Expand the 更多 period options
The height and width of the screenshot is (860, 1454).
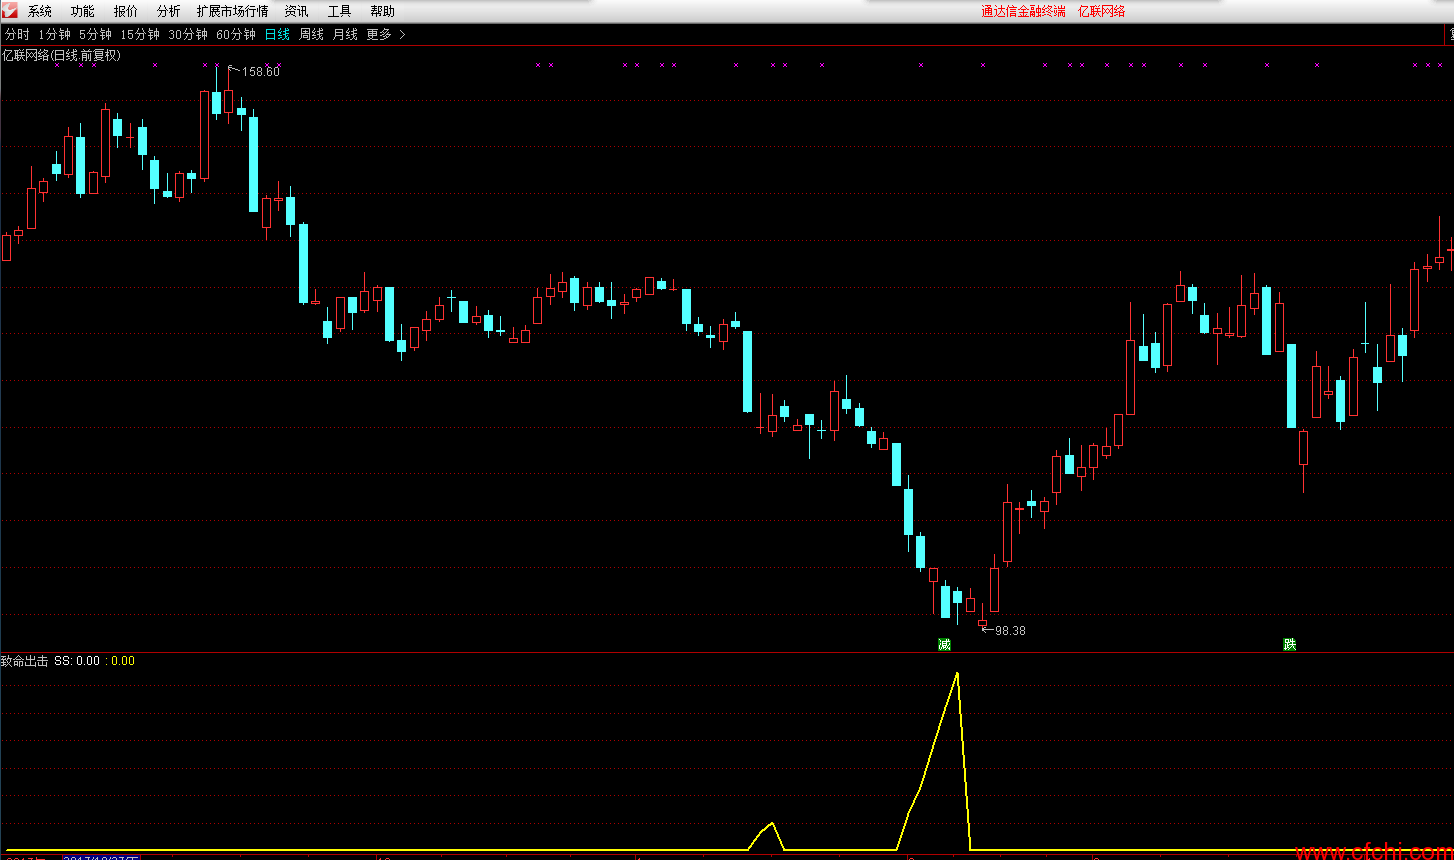pyautogui.click(x=386, y=34)
